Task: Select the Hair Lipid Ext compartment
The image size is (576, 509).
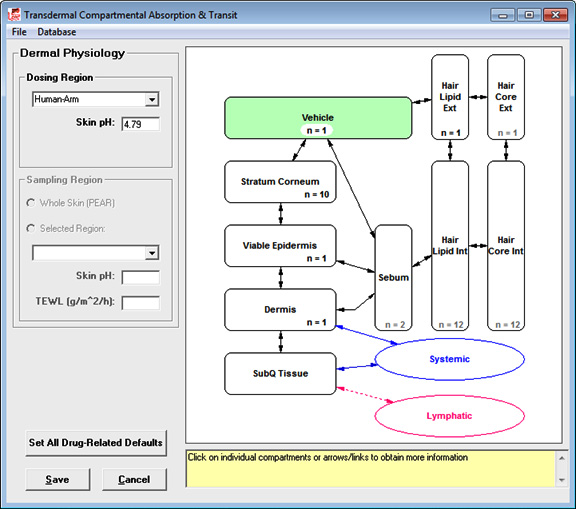Action: click(x=450, y=97)
